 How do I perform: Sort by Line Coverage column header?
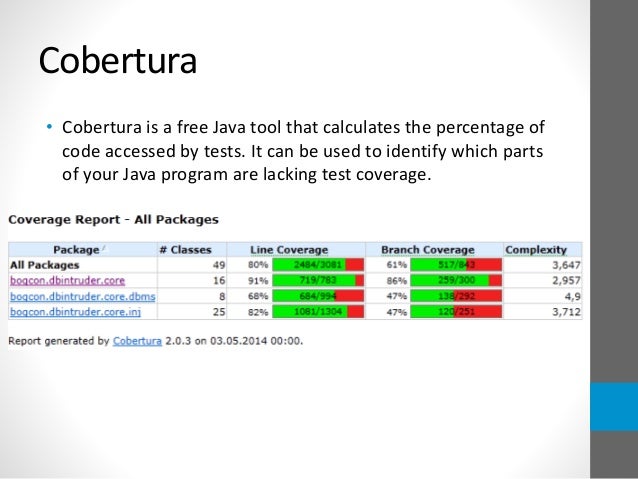[x=289, y=250]
